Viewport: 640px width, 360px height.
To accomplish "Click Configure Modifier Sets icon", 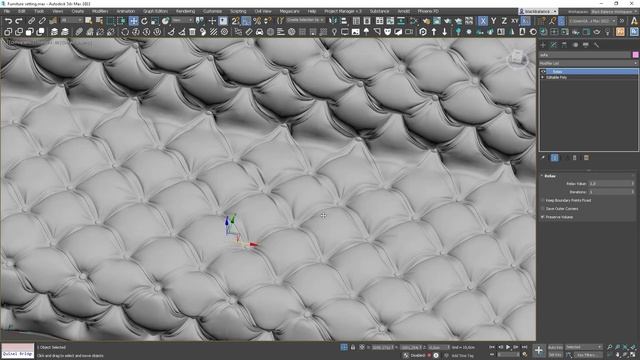I will 586,158.
